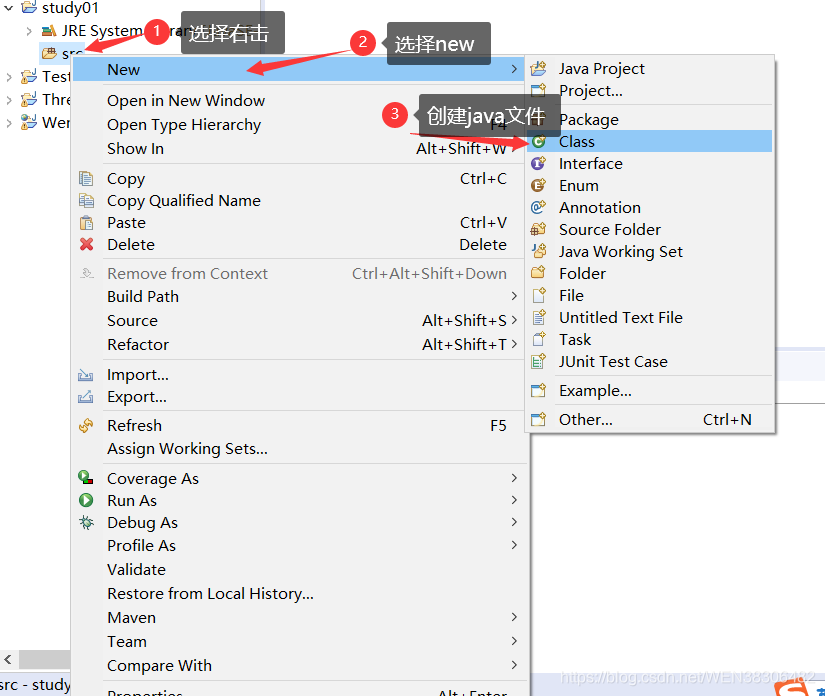Click the Example... wizard icon
Image resolution: width=825 pixels, height=696 pixels.
tap(538, 390)
